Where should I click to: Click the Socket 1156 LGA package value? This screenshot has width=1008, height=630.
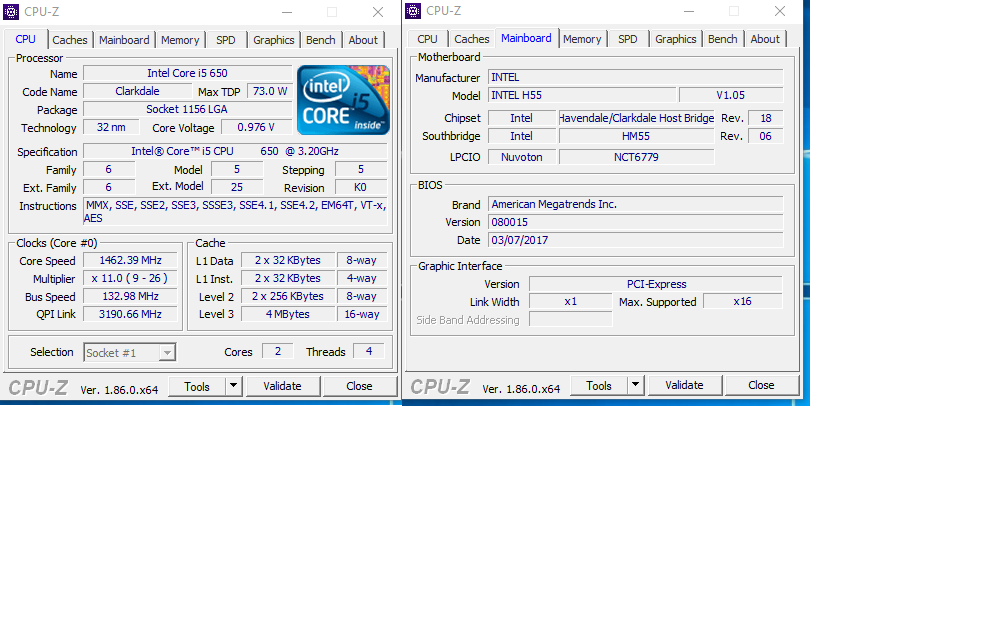pyautogui.click(x=187, y=109)
